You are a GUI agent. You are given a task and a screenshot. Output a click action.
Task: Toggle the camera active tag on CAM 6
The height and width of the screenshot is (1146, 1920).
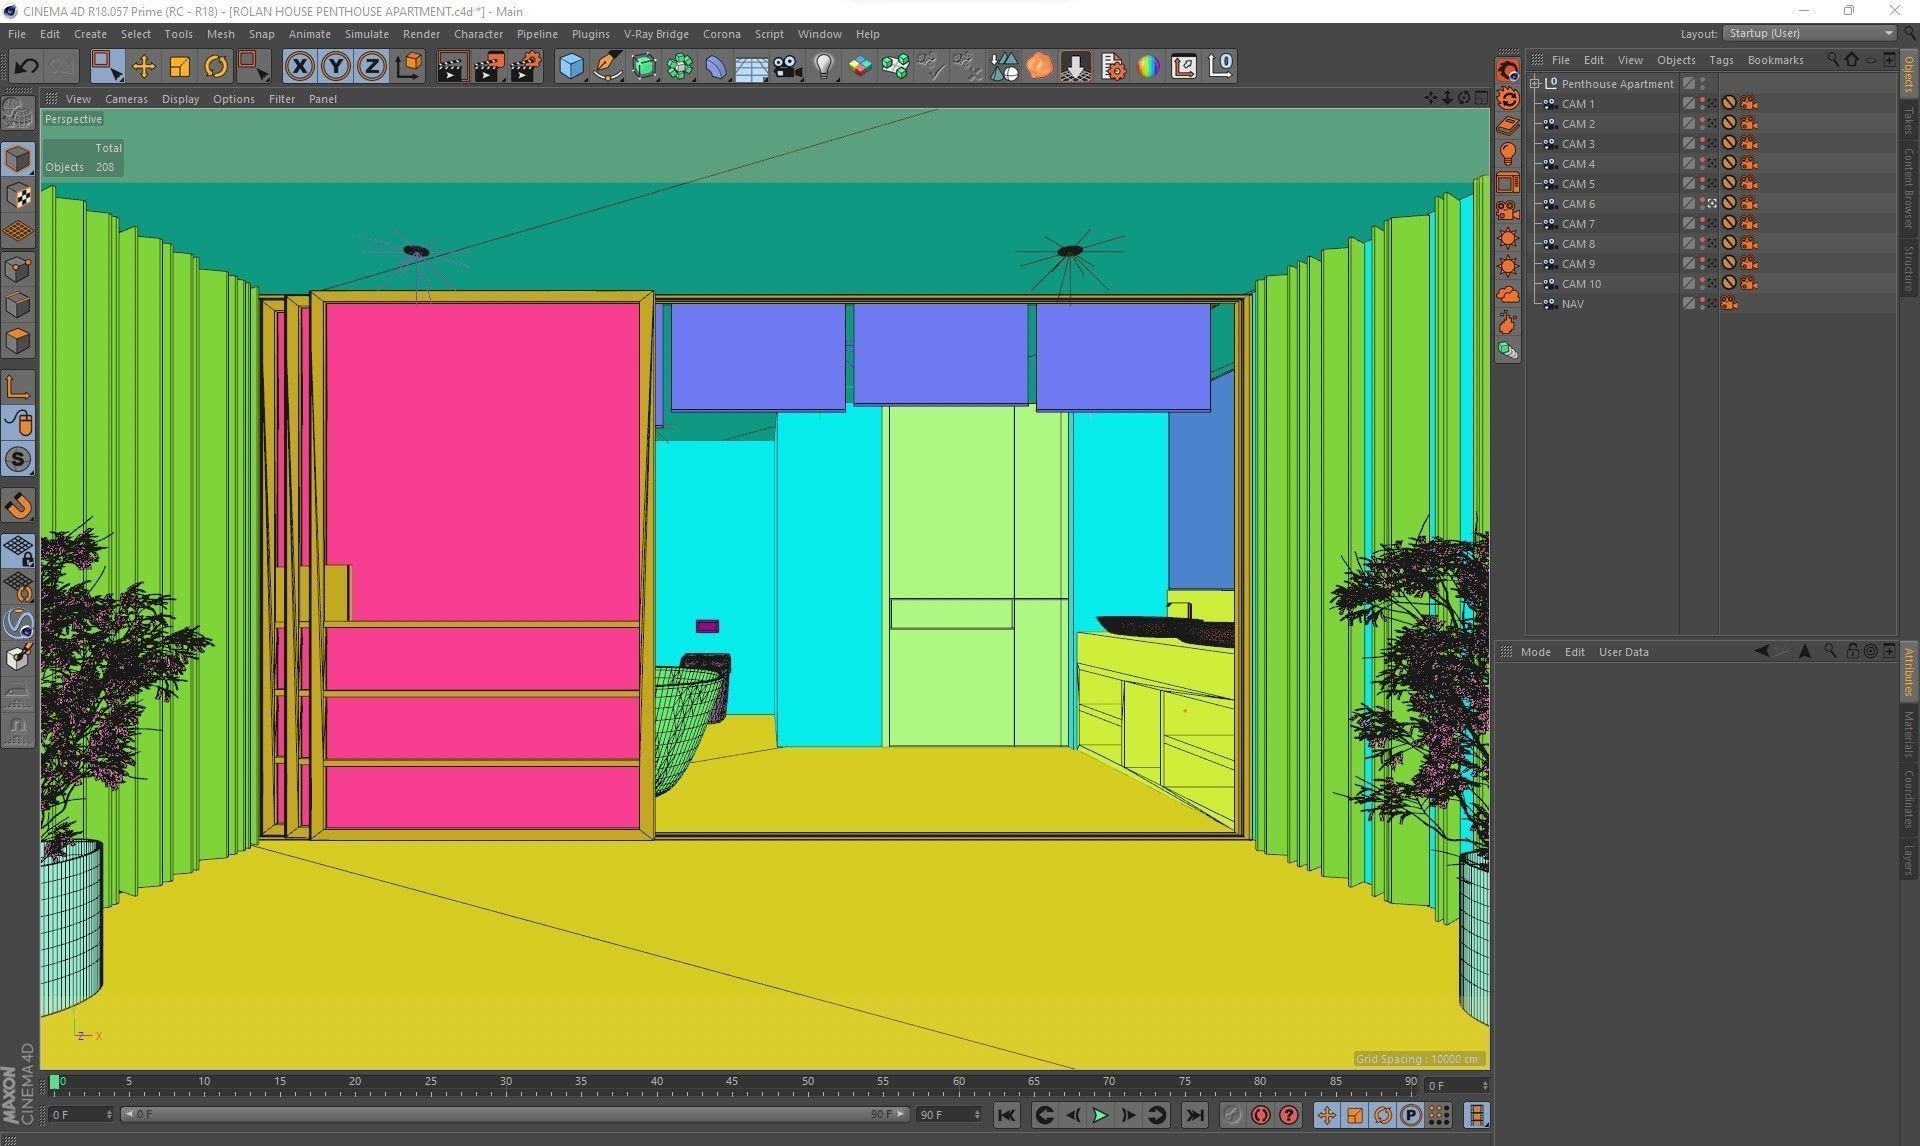pyautogui.click(x=1713, y=204)
